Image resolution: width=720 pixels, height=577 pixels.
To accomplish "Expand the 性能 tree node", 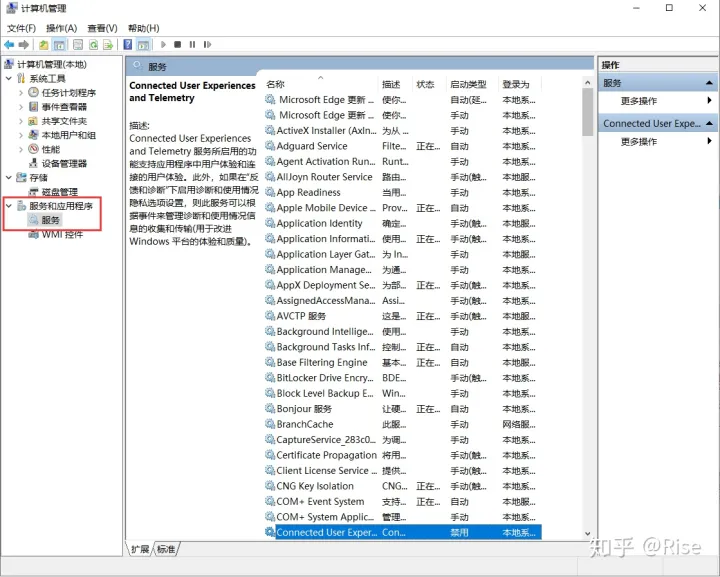I will [x=21, y=149].
